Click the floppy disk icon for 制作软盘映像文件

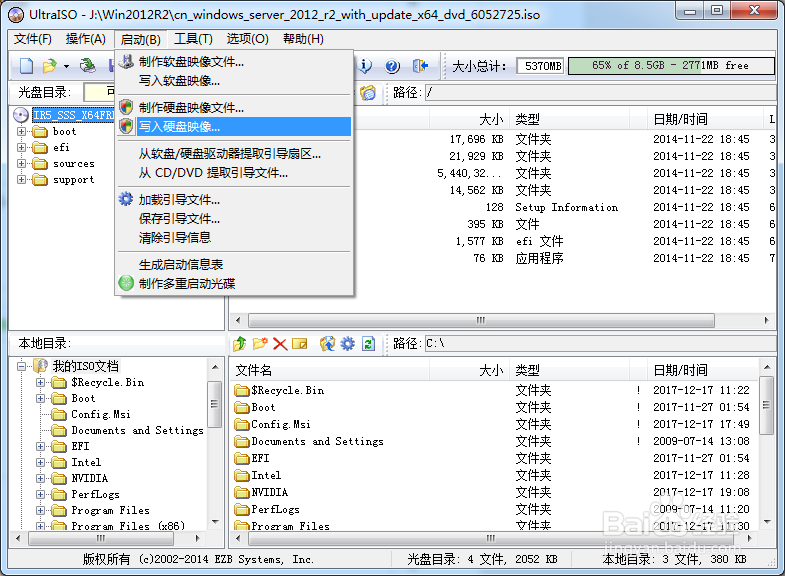[x=126, y=62]
